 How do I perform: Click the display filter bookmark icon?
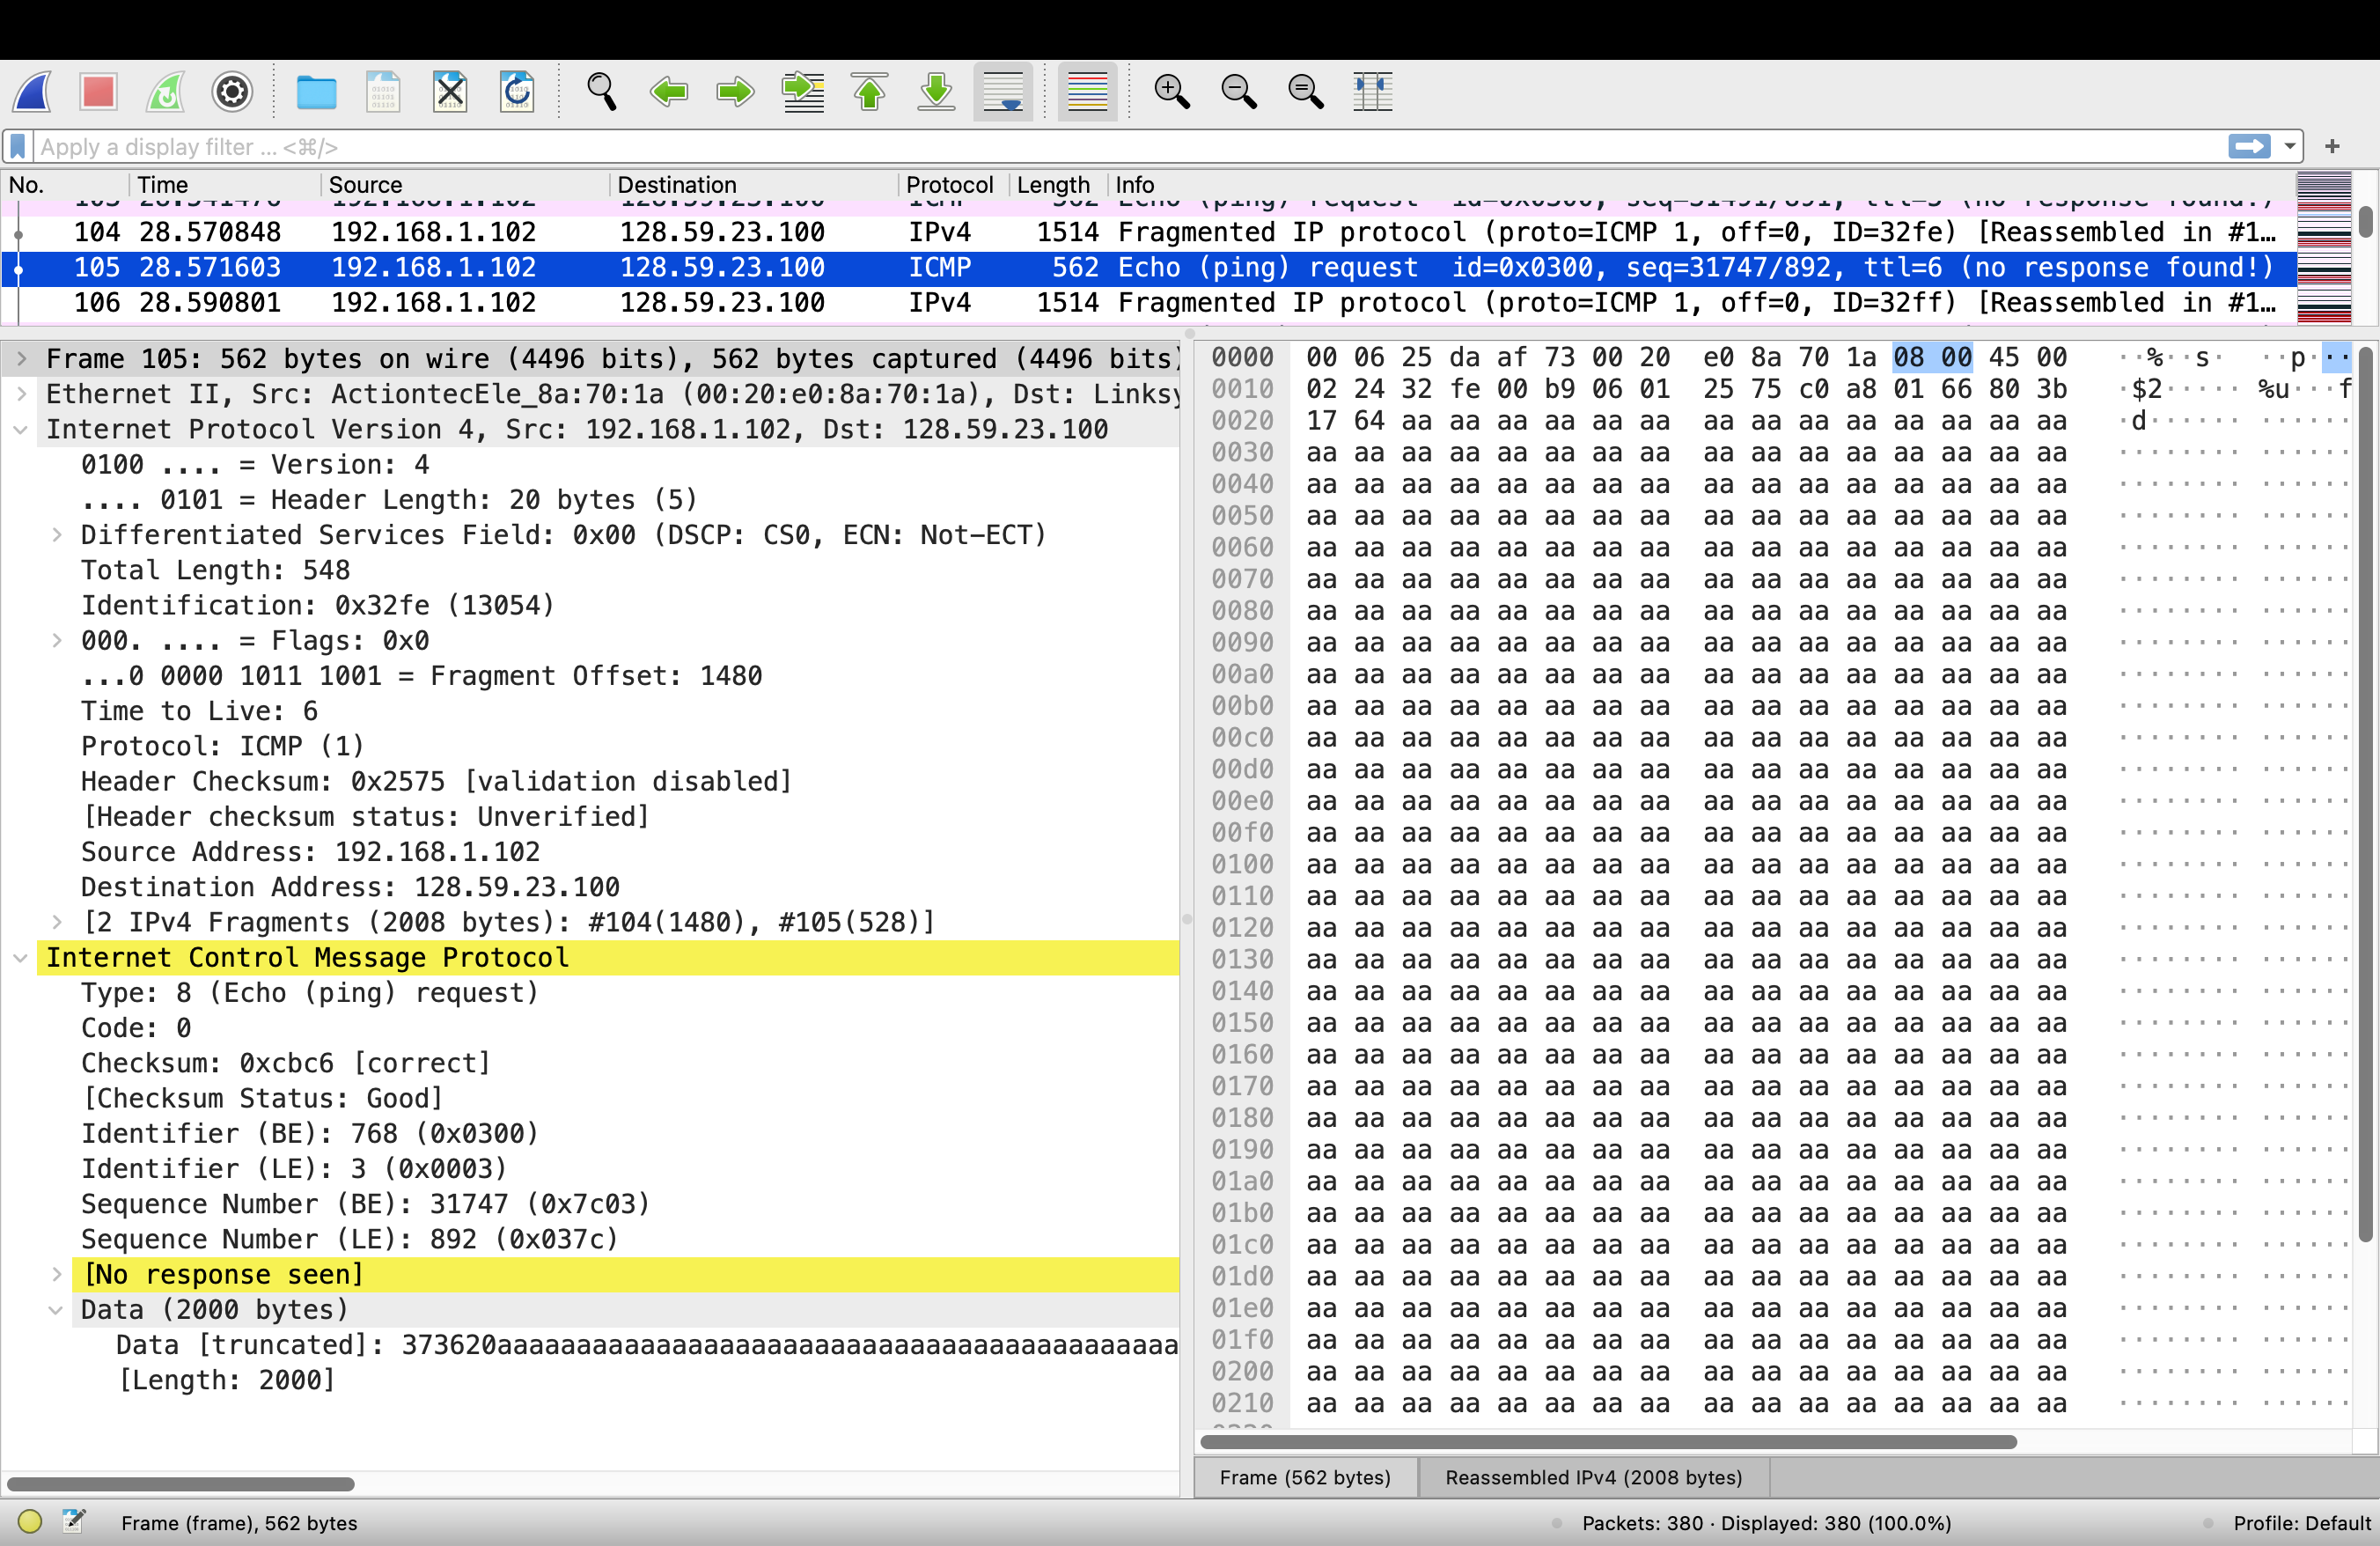coord(18,147)
